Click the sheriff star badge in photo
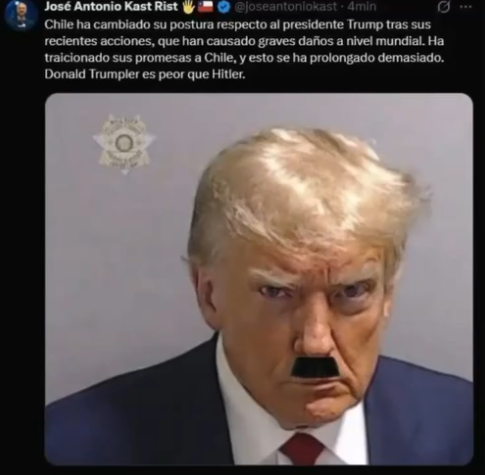 point(124,144)
